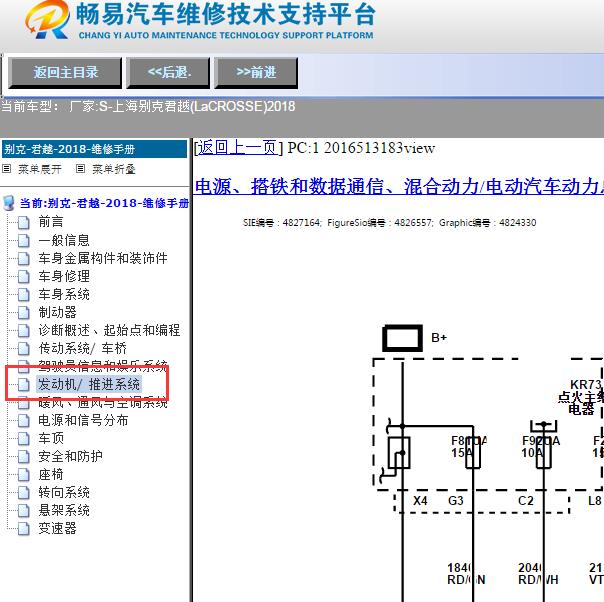
Task: Click the B+ battery terminal symbol in diagram
Action: coord(402,338)
